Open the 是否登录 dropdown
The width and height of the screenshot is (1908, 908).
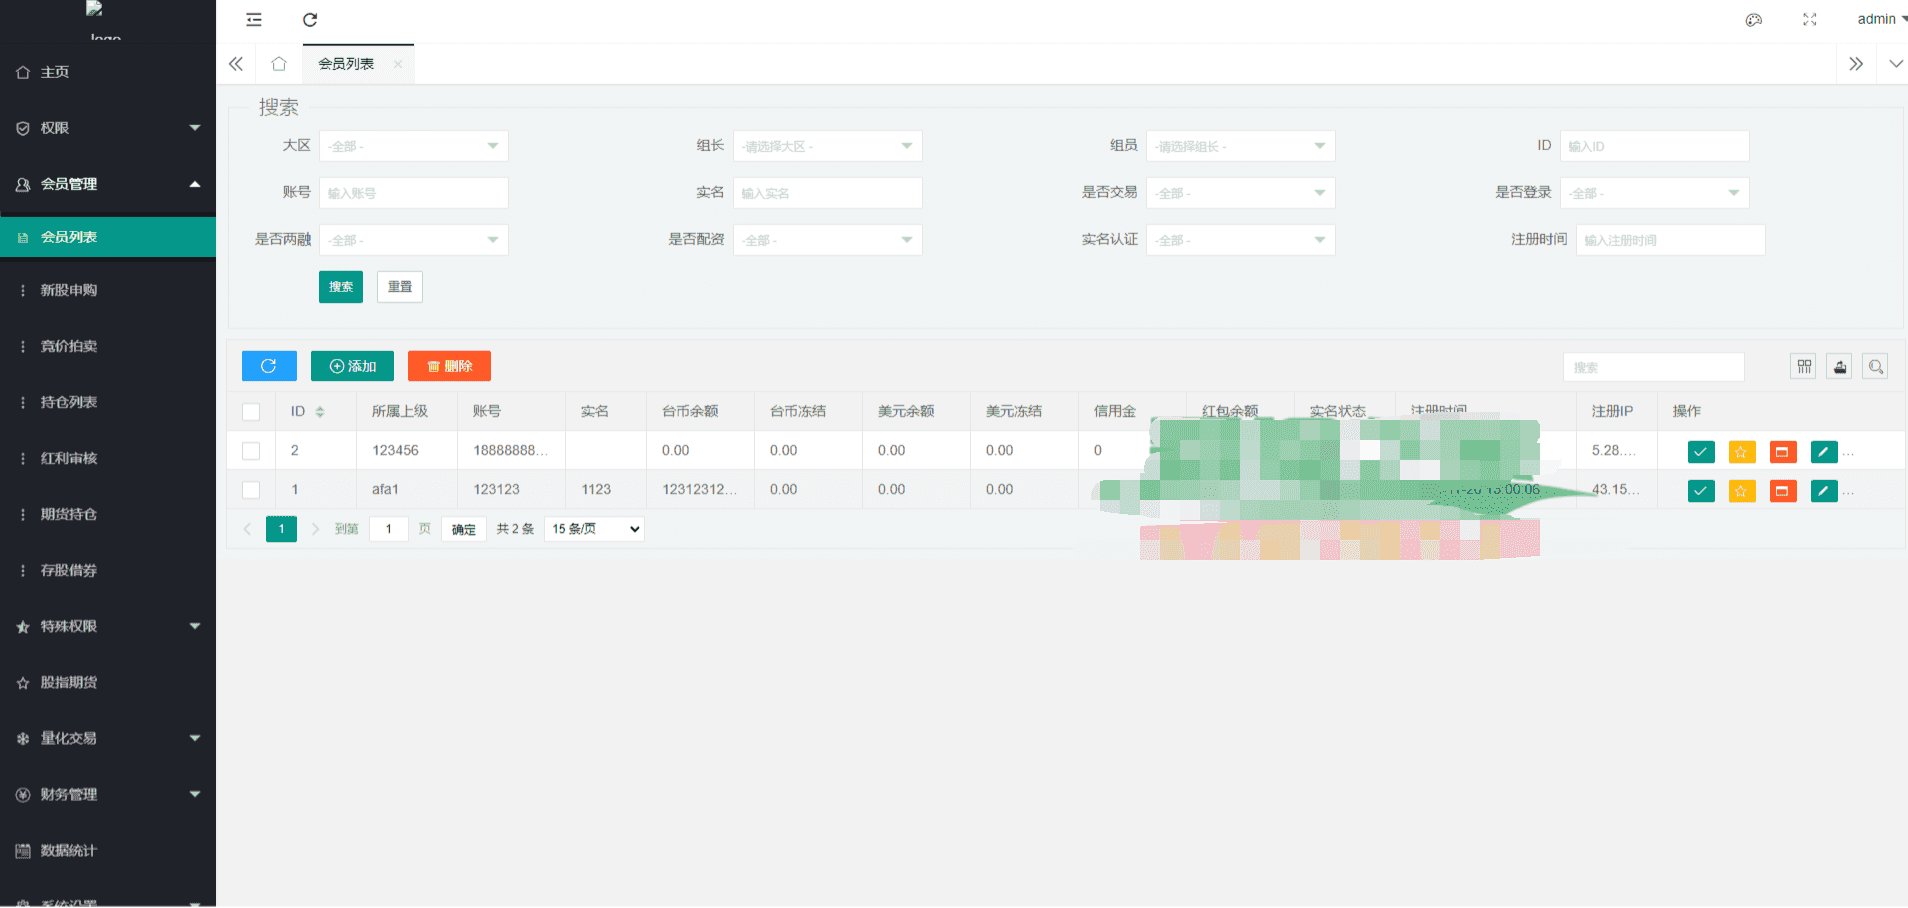(1655, 193)
